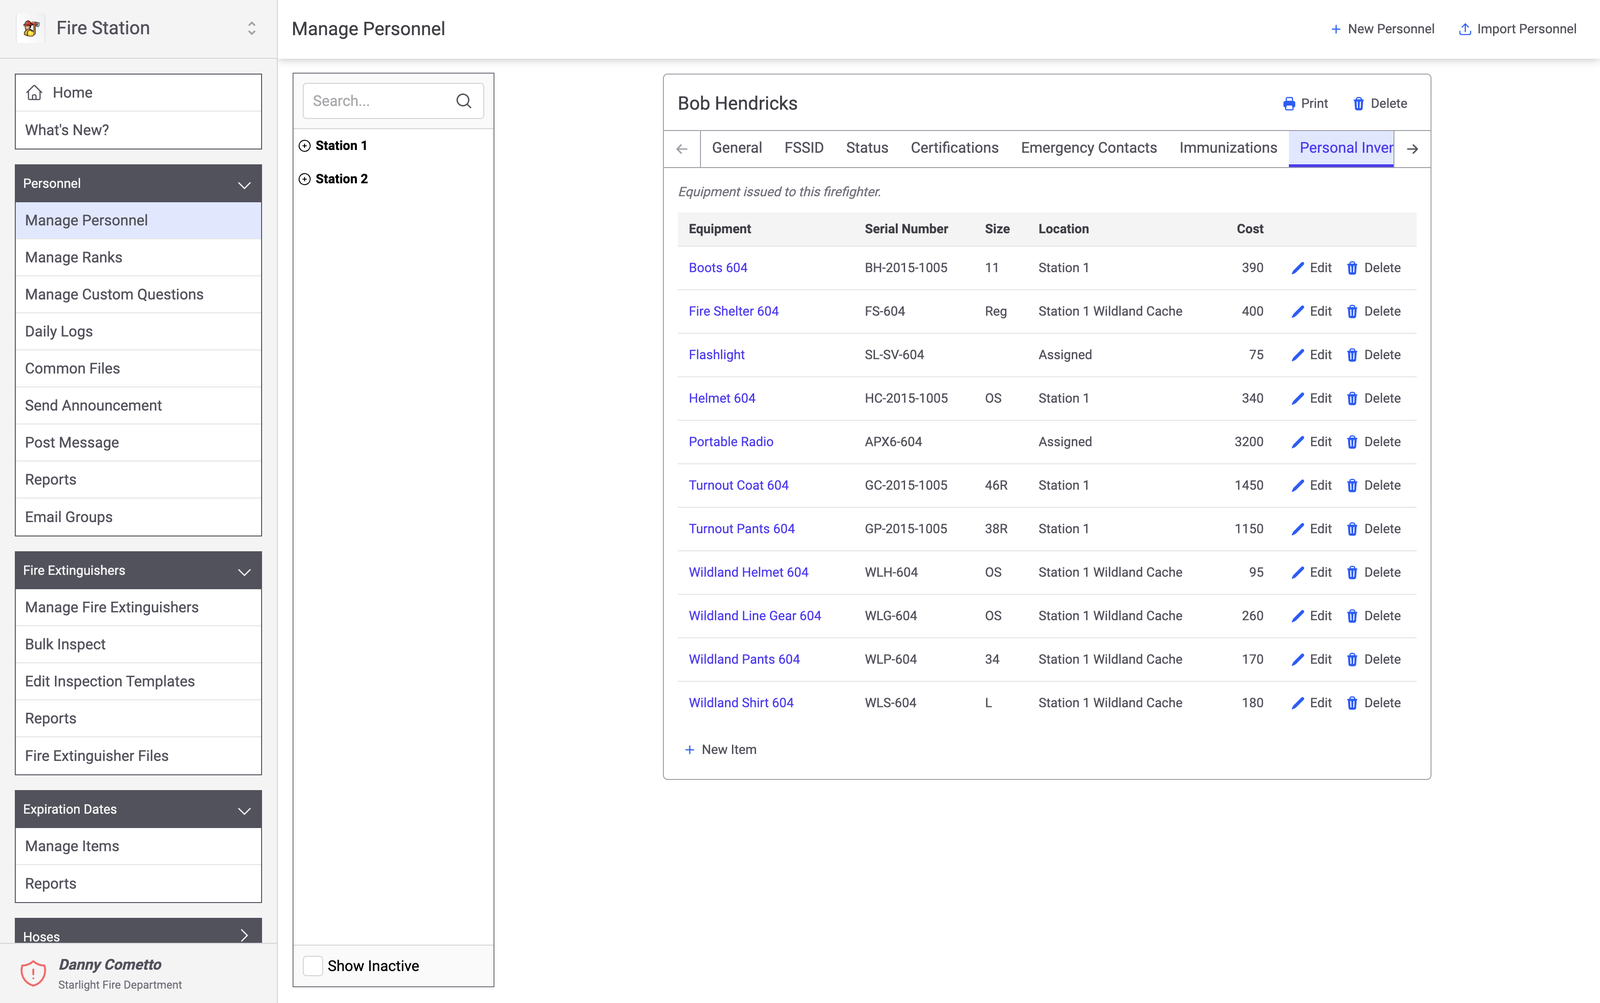Open Edit Inspection Templates in the sidebar
This screenshot has height=1003, width=1600.
click(x=138, y=682)
